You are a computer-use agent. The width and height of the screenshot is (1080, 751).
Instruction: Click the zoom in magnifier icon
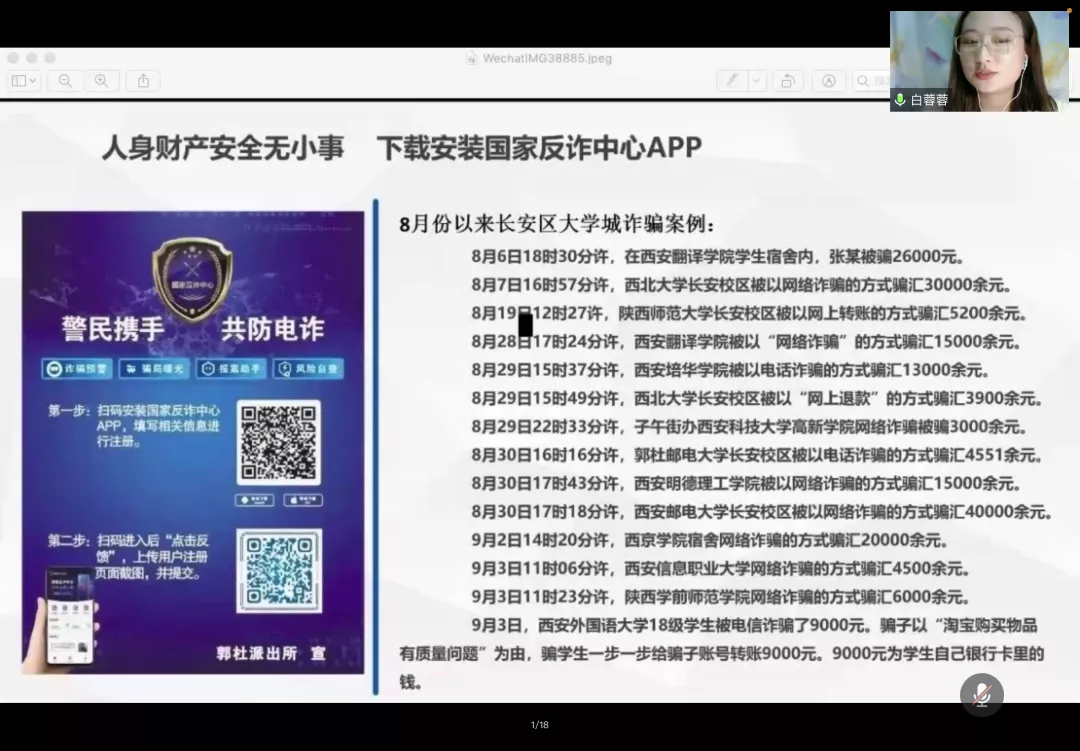point(101,81)
